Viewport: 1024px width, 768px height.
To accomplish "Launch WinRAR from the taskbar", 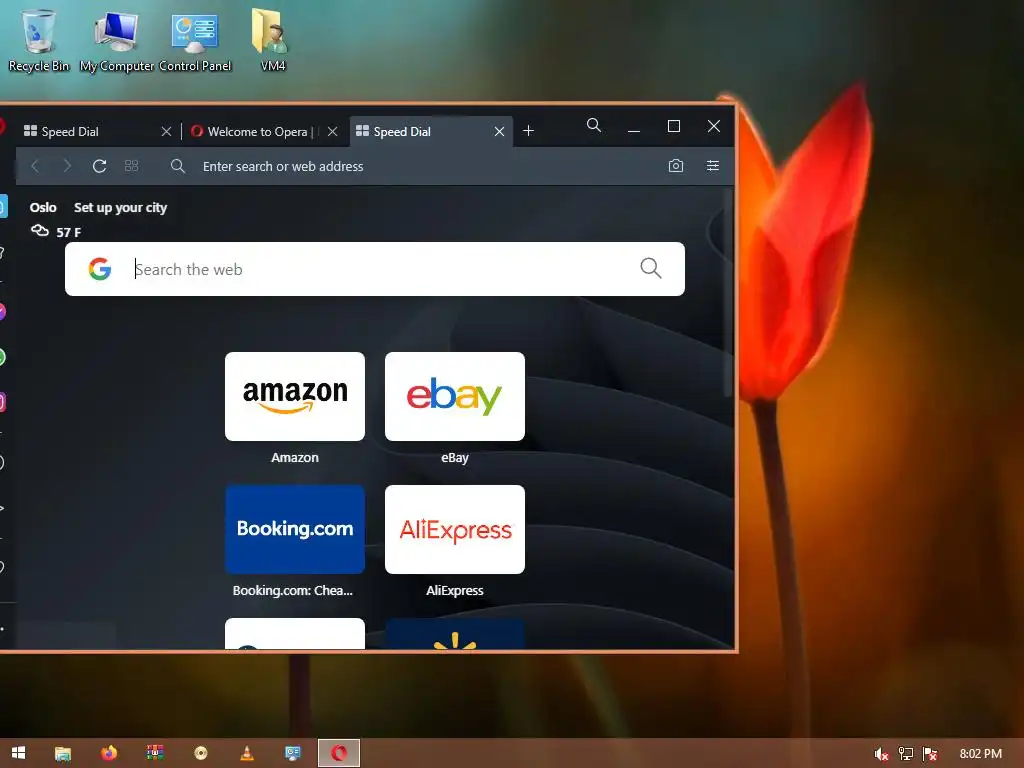I will pos(155,753).
